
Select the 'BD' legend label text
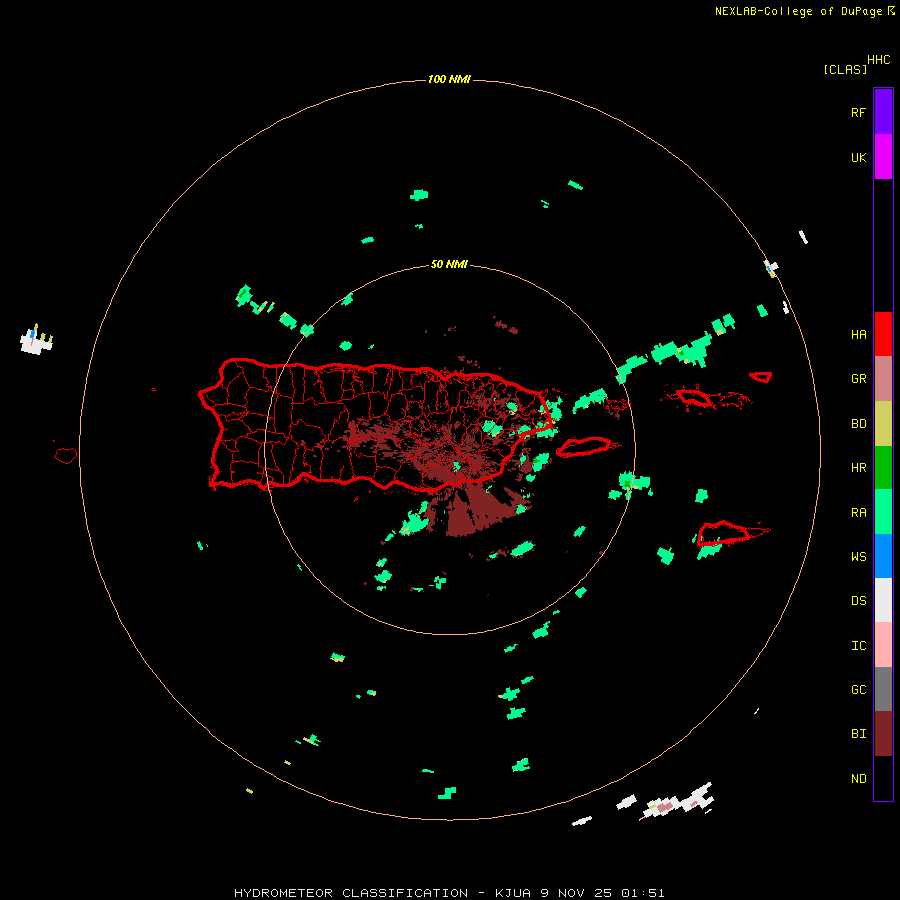click(858, 424)
